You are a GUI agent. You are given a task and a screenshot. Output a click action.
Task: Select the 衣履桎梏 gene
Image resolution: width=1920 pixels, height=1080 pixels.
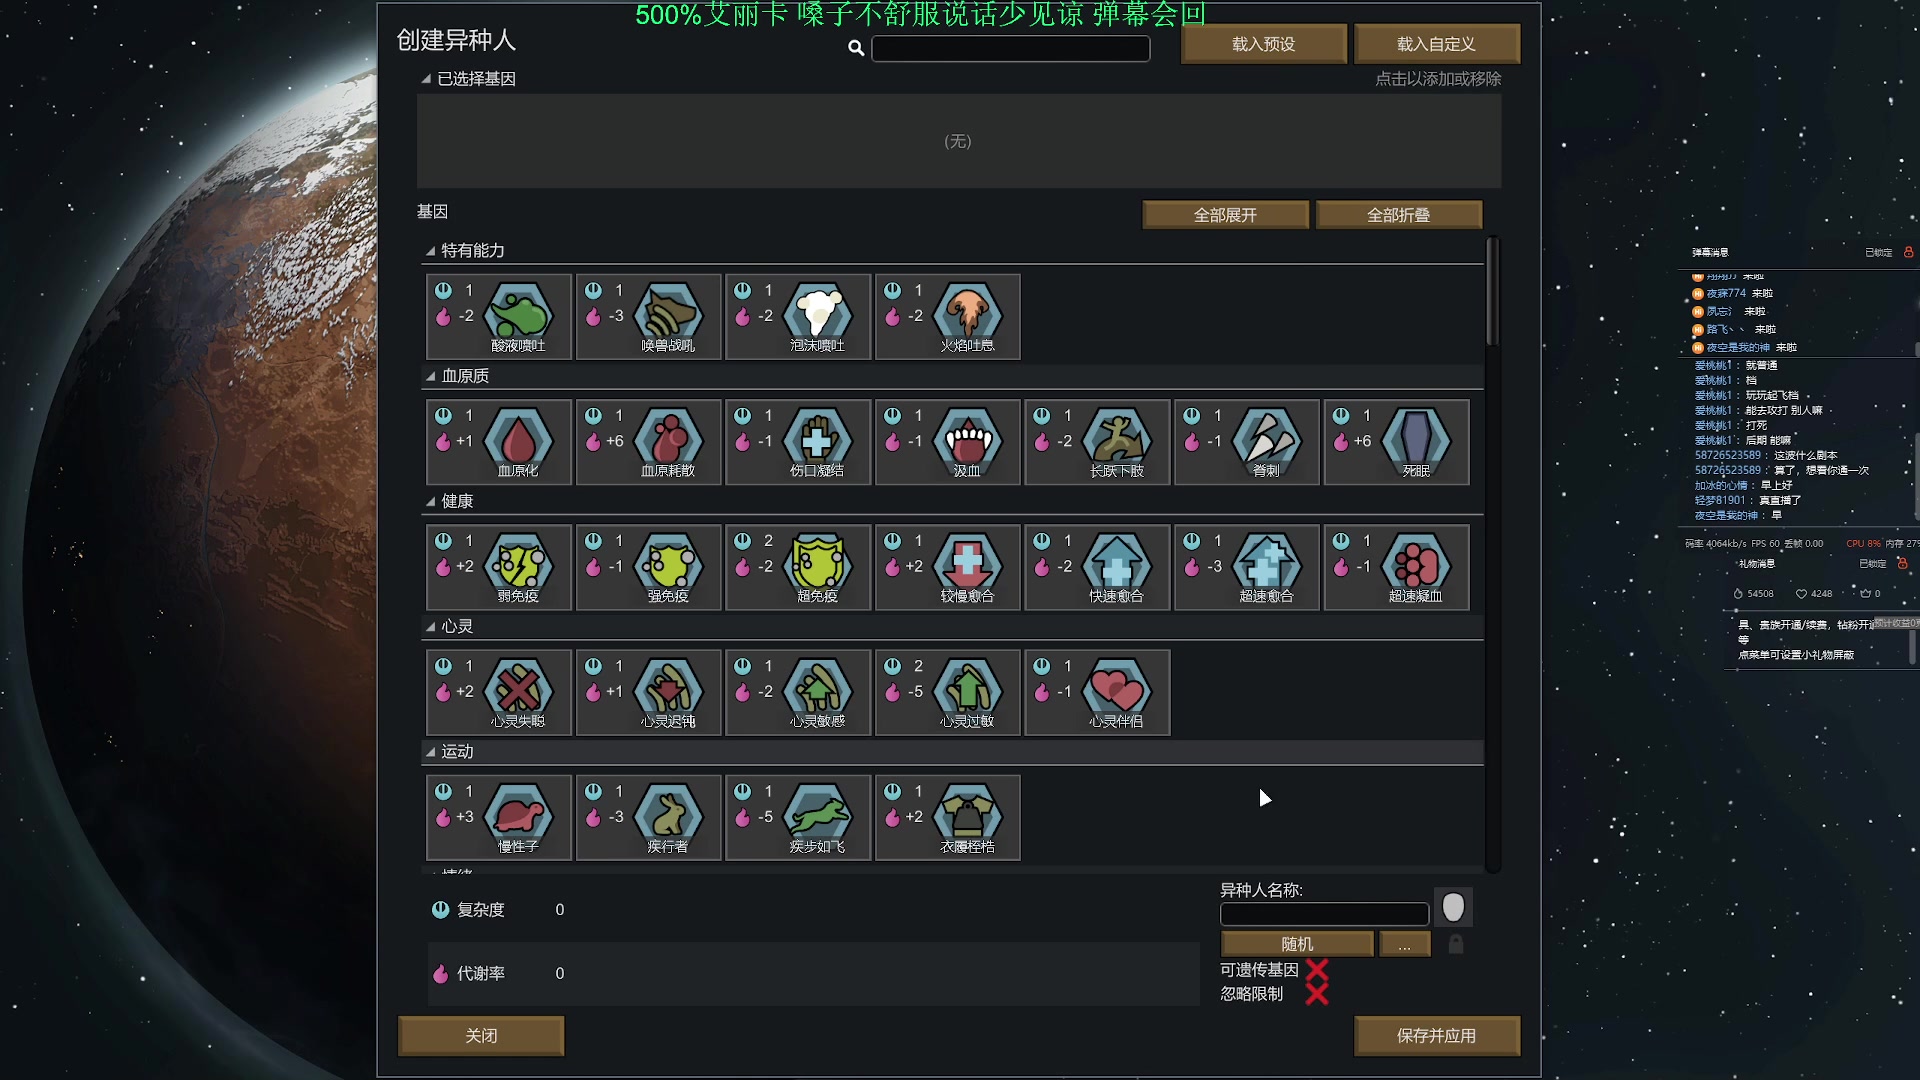(x=947, y=817)
